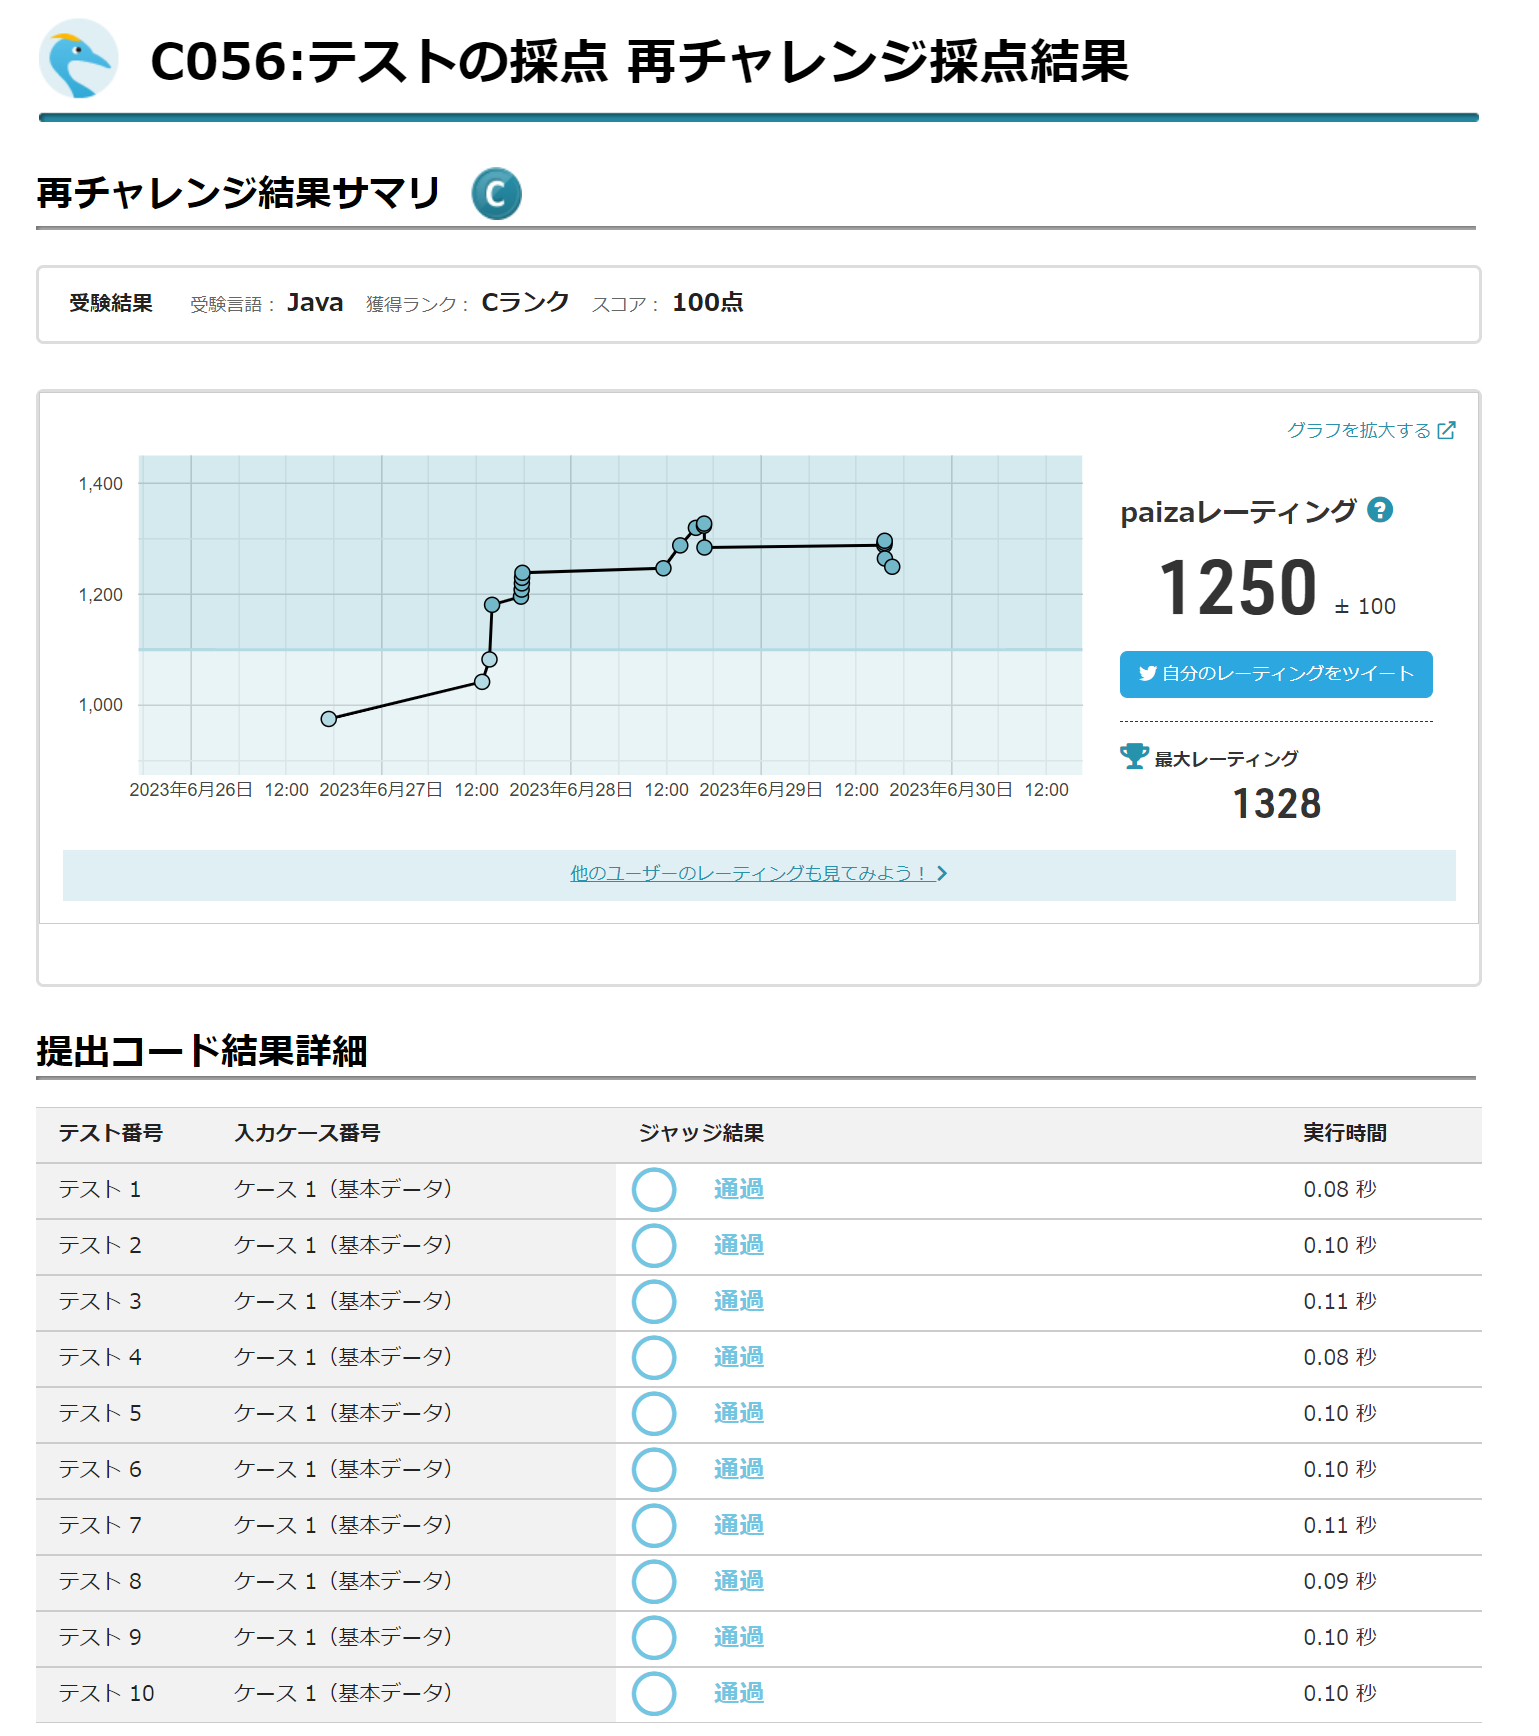Click the pass circle icon for テスト 10

point(654,1694)
